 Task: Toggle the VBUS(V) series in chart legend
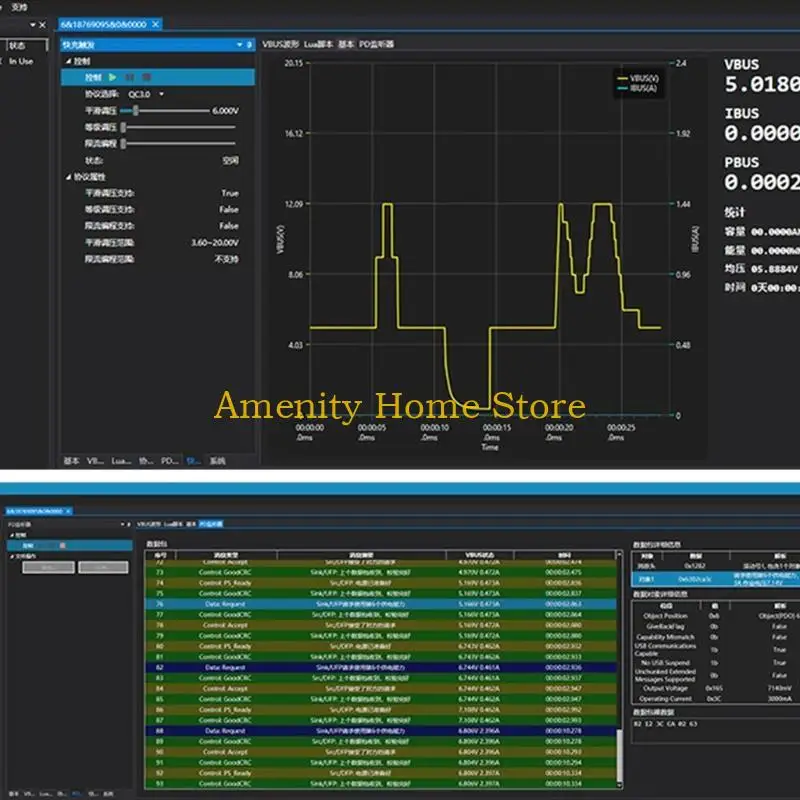[x=638, y=78]
